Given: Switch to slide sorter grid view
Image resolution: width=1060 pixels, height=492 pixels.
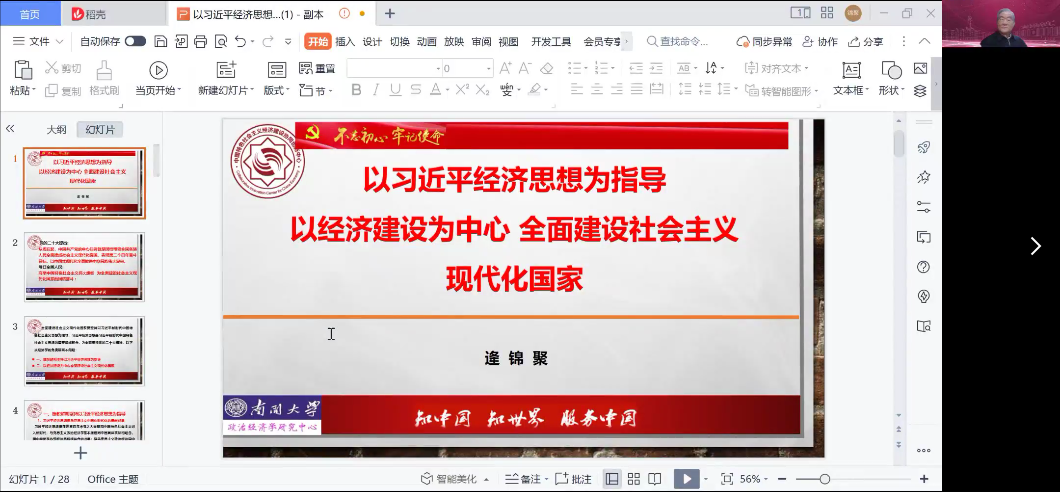Looking at the screenshot, I should [633, 479].
